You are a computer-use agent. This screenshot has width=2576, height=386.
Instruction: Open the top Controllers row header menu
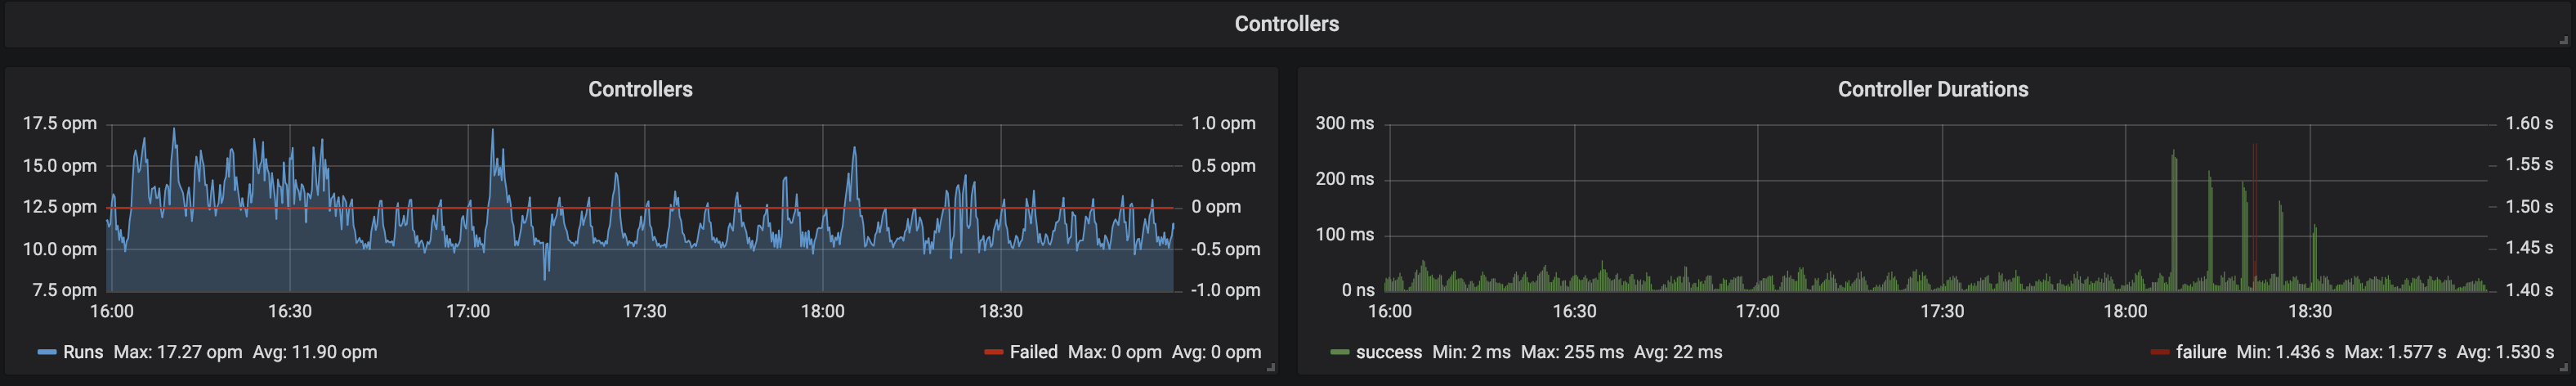[x=1286, y=24]
